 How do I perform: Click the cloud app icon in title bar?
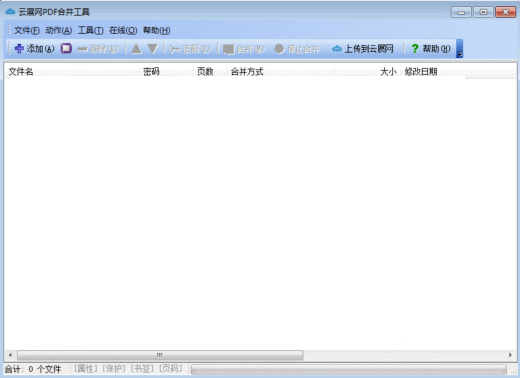(10, 12)
